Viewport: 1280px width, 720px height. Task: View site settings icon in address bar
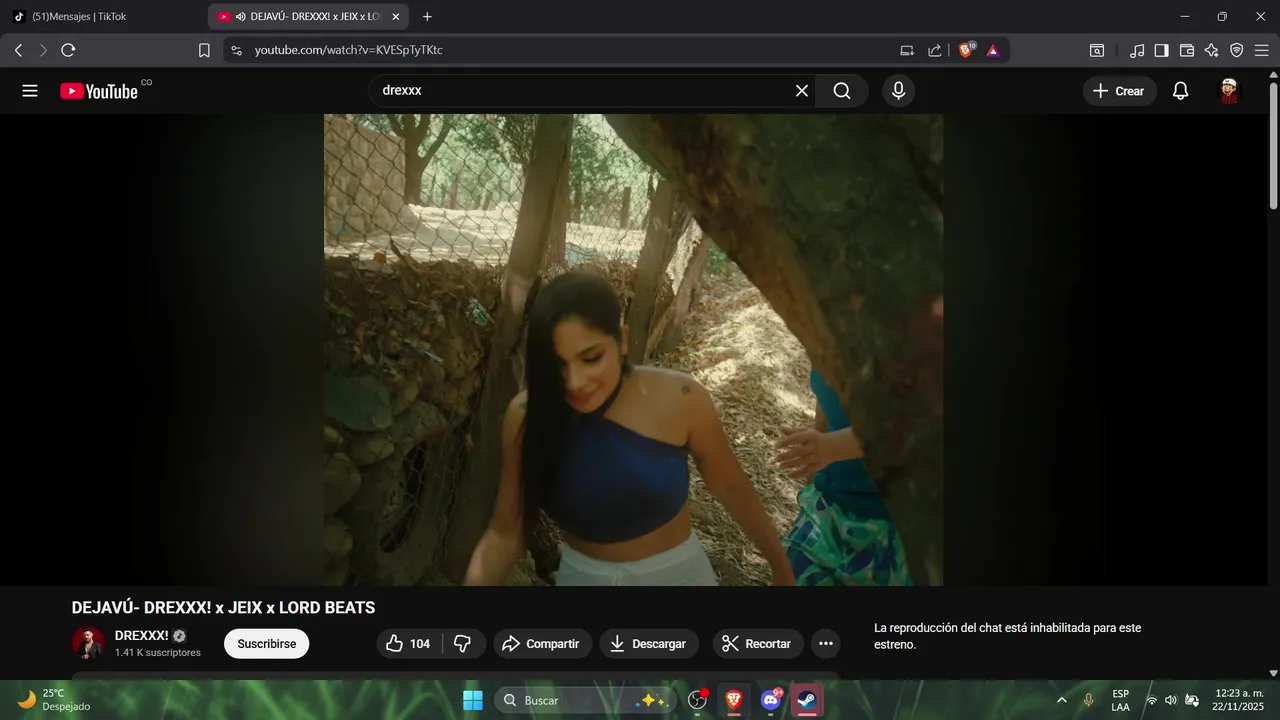236,50
